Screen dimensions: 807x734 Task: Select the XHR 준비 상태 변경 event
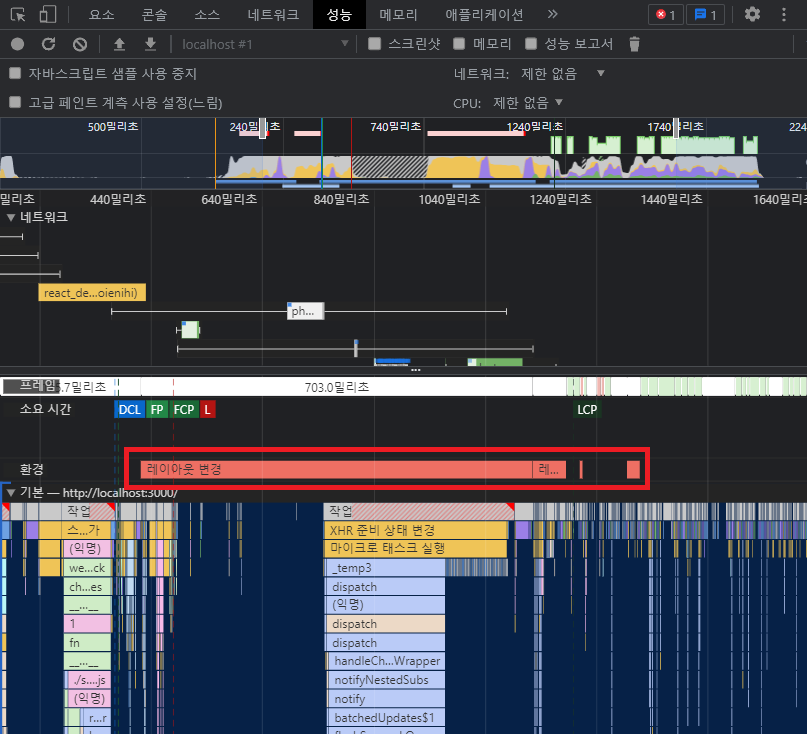click(x=416, y=530)
